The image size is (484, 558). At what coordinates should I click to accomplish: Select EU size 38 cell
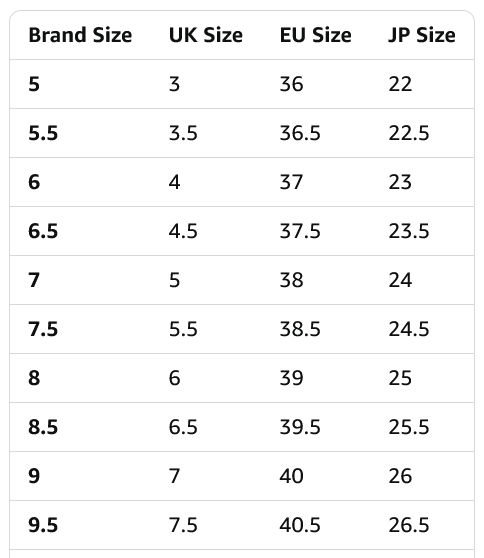pos(291,280)
